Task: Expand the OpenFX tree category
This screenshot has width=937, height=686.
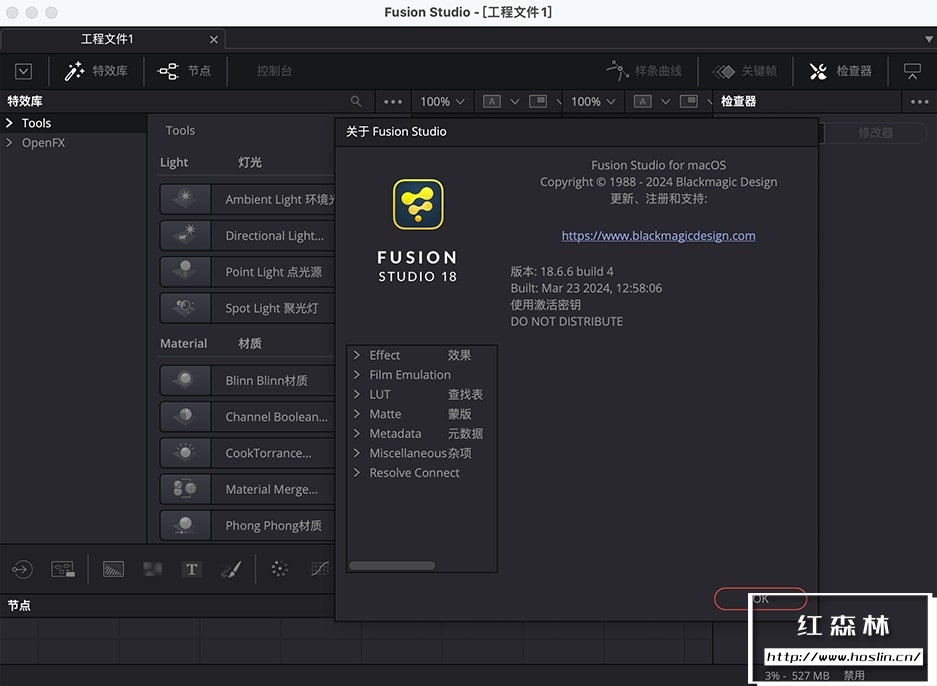Action: coord(9,143)
